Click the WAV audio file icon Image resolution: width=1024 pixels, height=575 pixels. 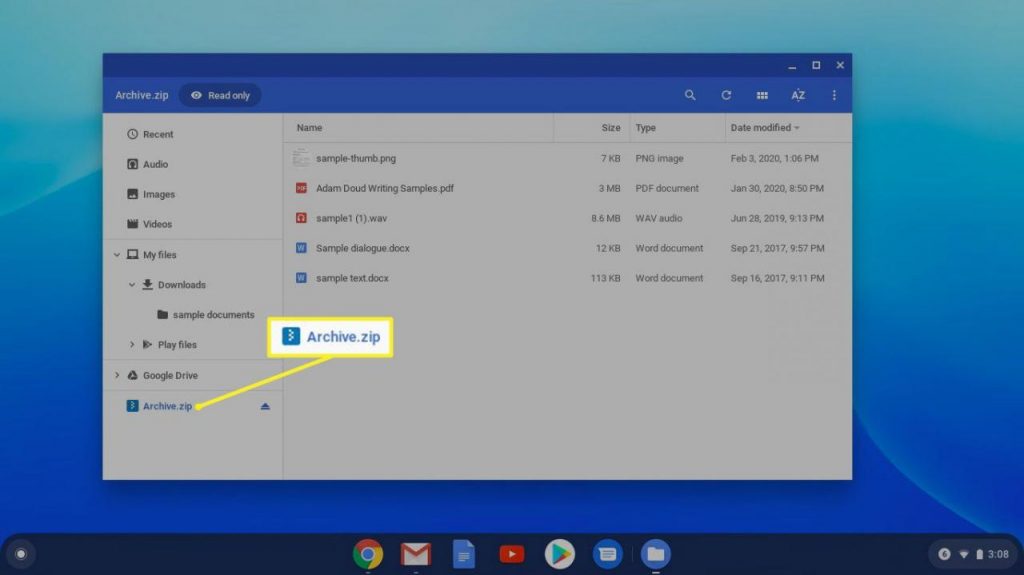(x=301, y=218)
